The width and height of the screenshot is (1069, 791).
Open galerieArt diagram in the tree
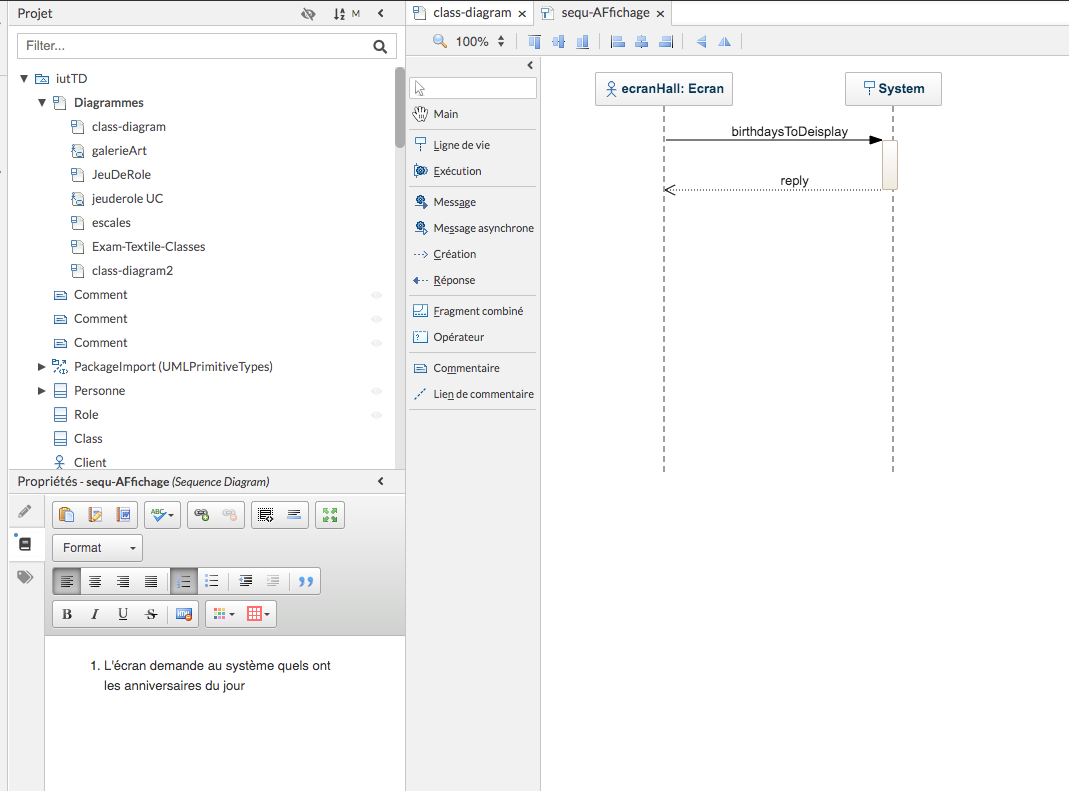pyautogui.click(x=119, y=151)
